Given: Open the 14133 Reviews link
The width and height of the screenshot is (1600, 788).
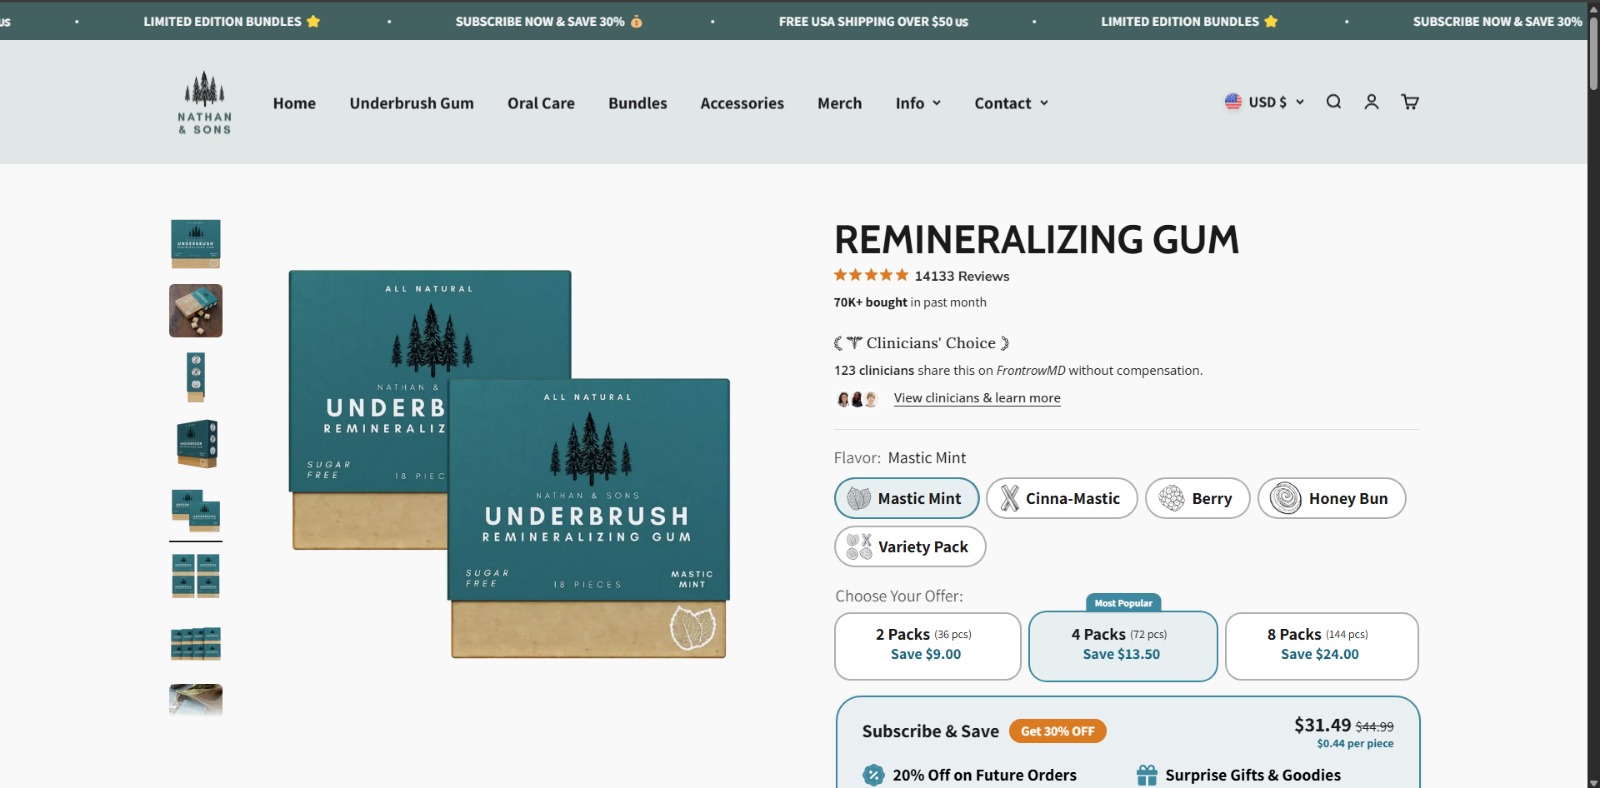Looking at the screenshot, I should click(x=961, y=276).
